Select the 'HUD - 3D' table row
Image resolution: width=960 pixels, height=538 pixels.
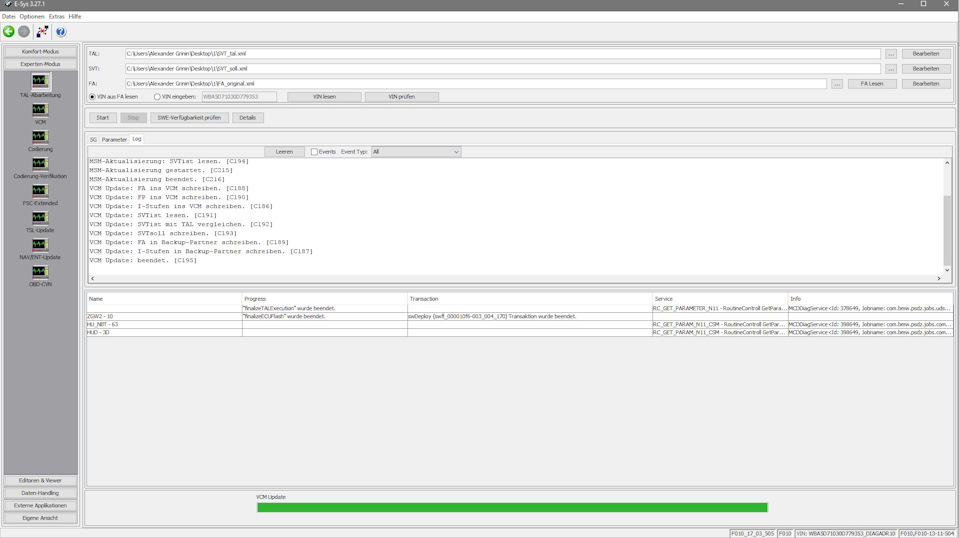pos(520,332)
